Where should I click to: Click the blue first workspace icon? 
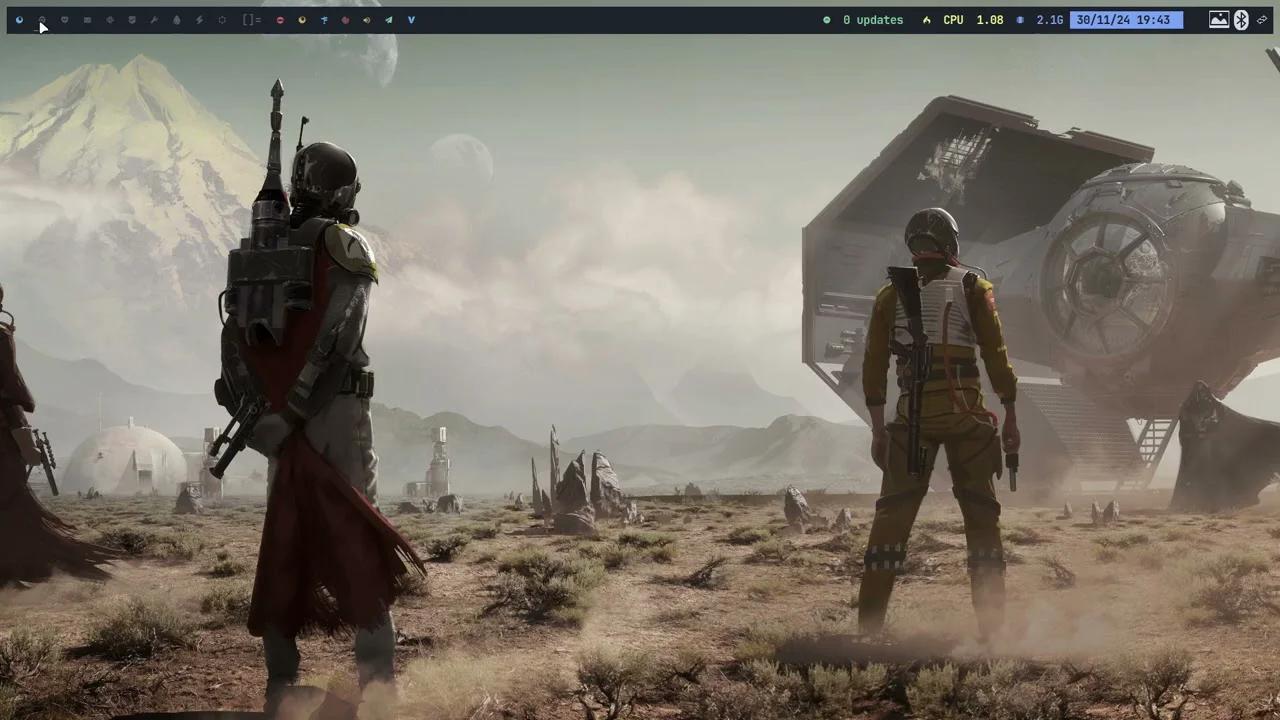tap(19, 20)
